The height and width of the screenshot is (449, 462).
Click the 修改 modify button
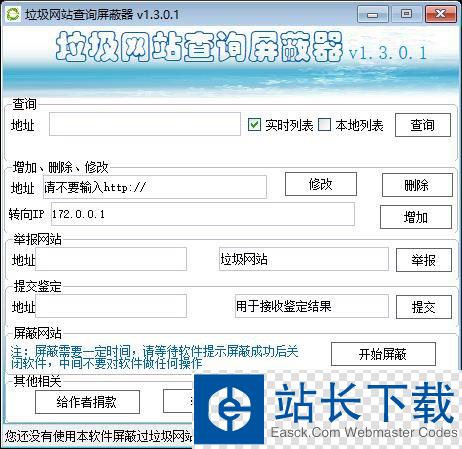pos(321,184)
